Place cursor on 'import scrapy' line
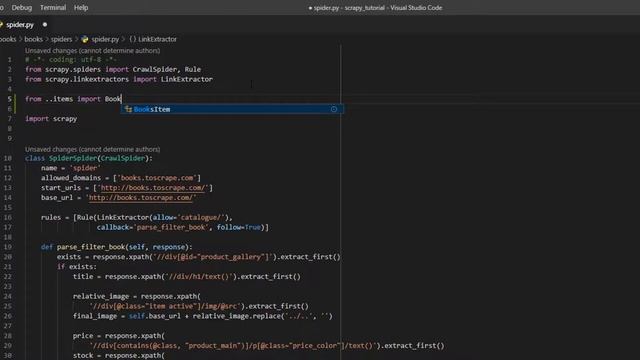Viewport: 640px width, 360px height. 51,119
